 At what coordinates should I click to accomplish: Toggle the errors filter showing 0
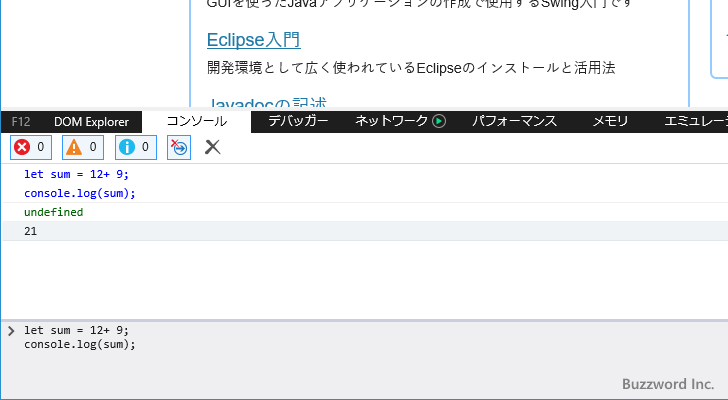click(31, 148)
